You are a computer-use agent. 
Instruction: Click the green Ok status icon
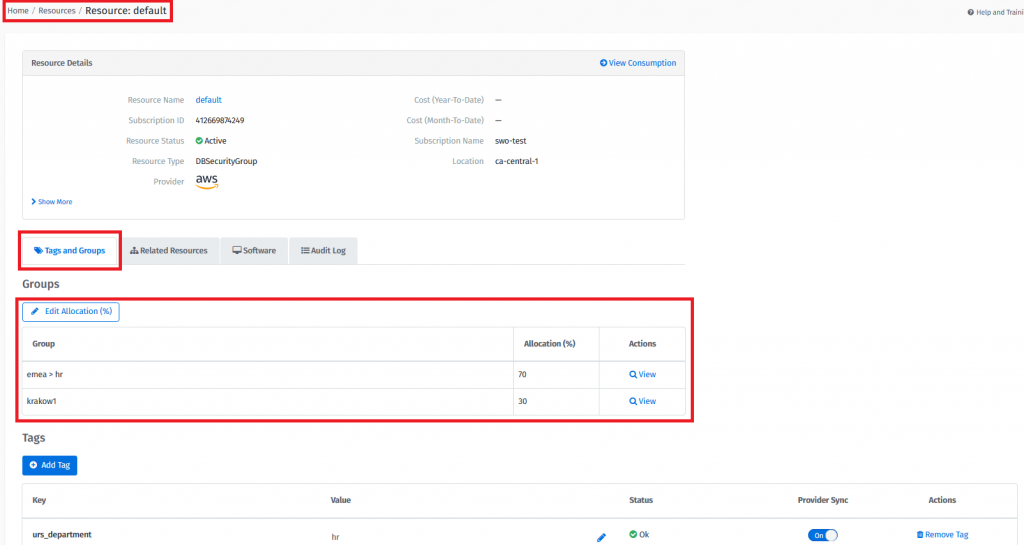coord(633,535)
